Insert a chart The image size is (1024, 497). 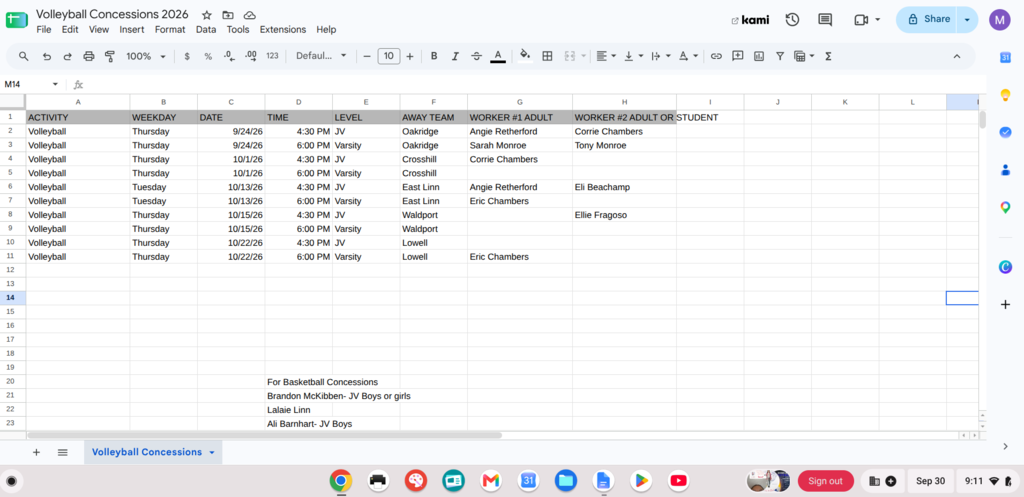tap(759, 56)
